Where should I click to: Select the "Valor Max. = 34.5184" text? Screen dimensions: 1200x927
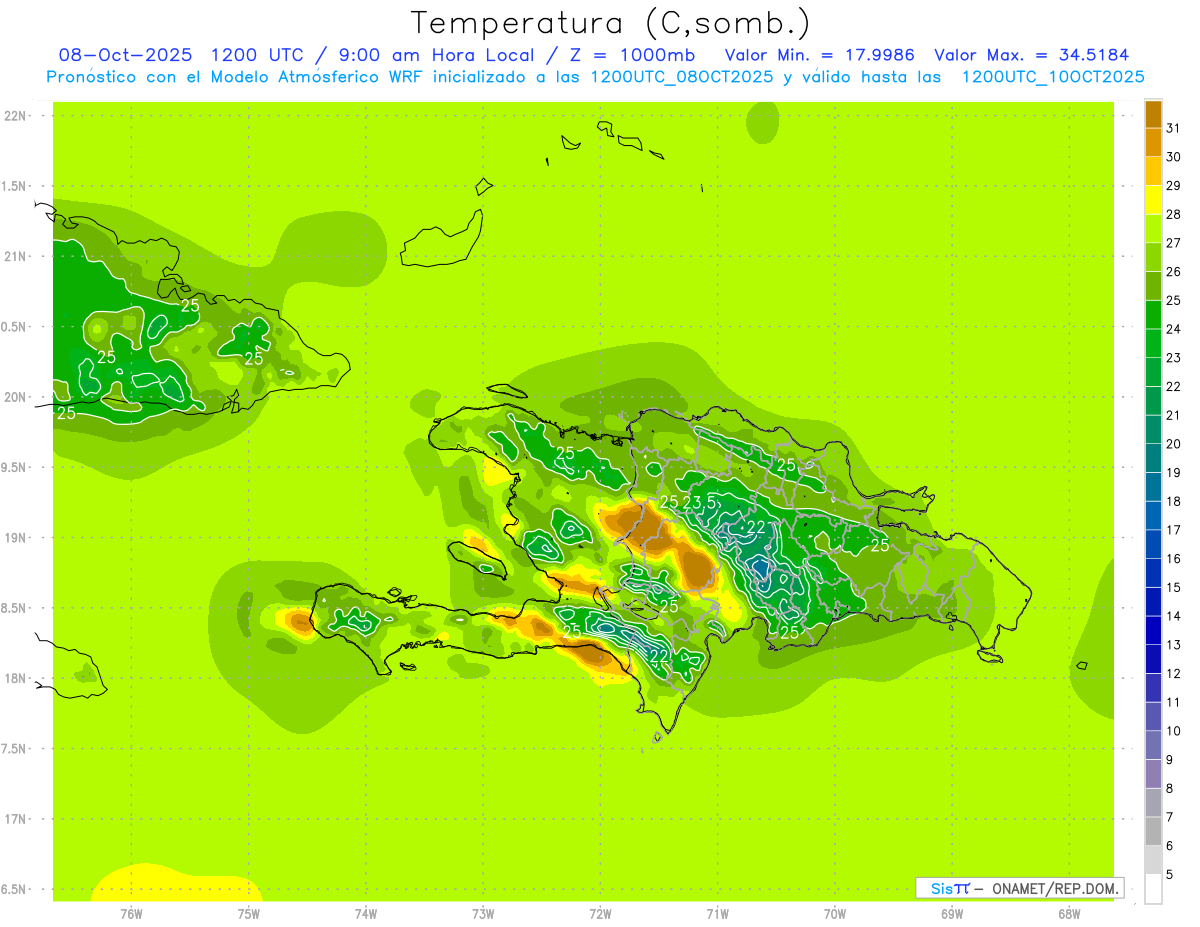1031,55
